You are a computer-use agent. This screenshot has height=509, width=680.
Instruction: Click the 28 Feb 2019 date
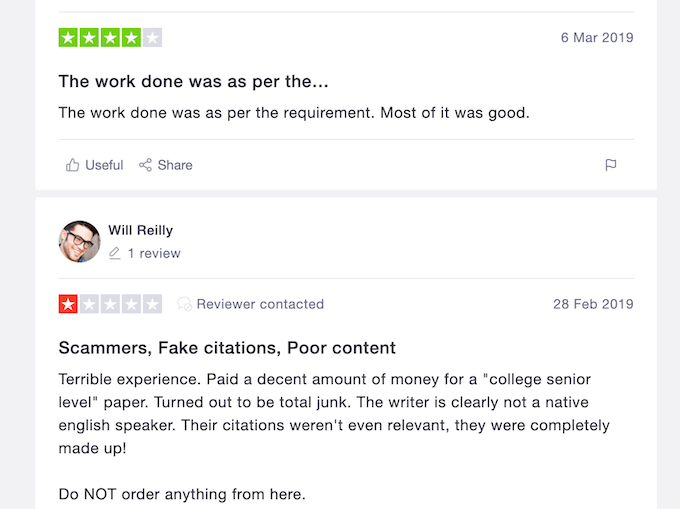[x=593, y=304]
